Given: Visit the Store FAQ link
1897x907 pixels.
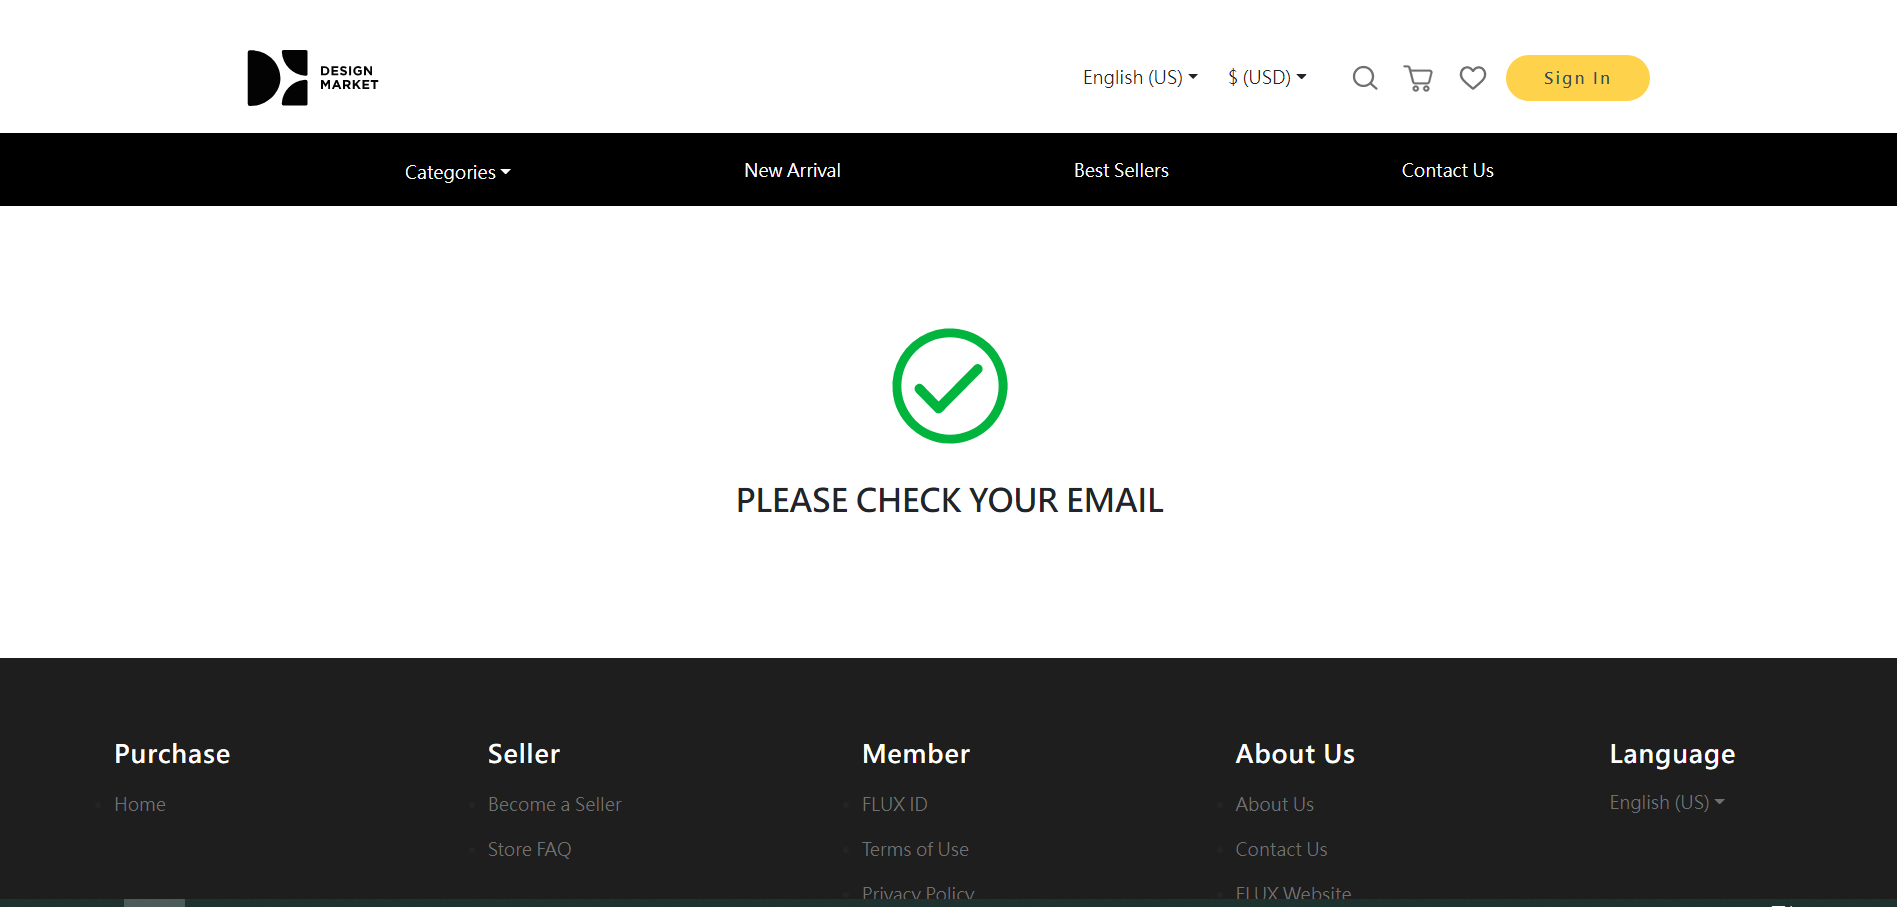Looking at the screenshot, I should tap(529, 850).
